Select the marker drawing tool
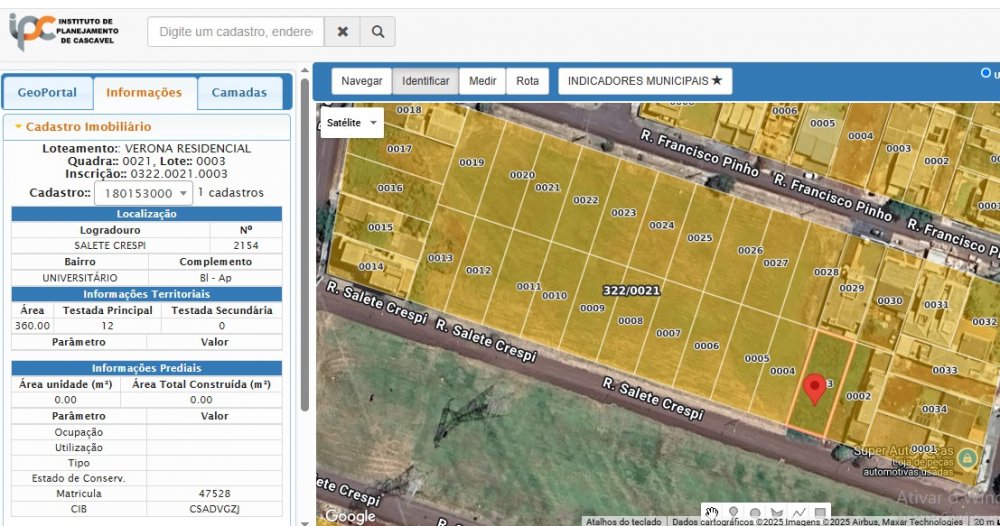1000x526 pixels. point(733,513)
